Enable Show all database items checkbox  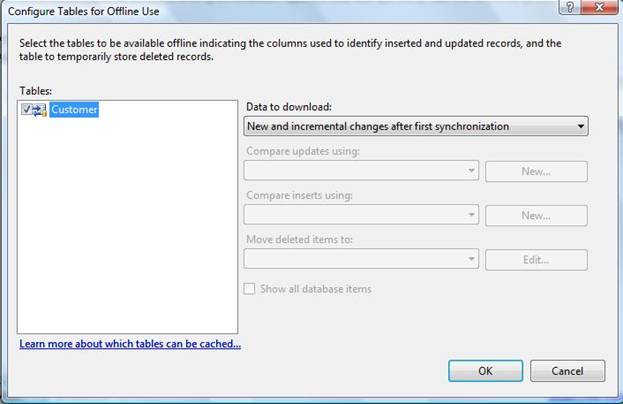(250, 289)
